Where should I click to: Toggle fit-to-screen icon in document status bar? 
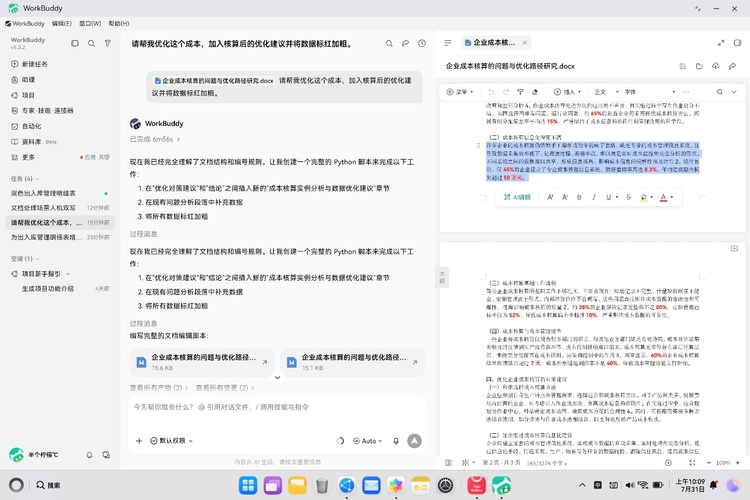(692, 463)
